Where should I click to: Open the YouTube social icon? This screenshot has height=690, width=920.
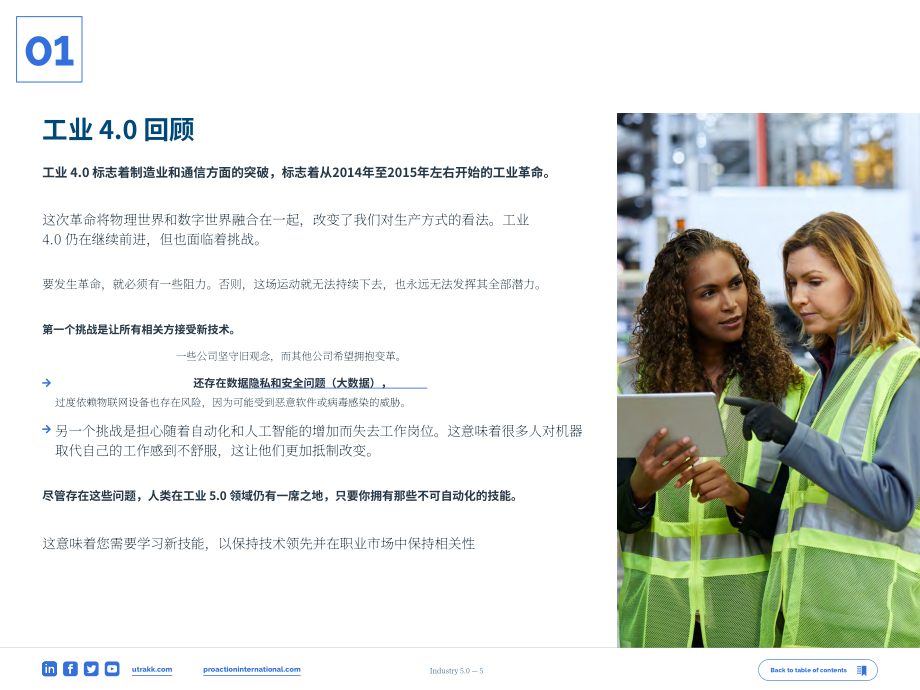112,669
